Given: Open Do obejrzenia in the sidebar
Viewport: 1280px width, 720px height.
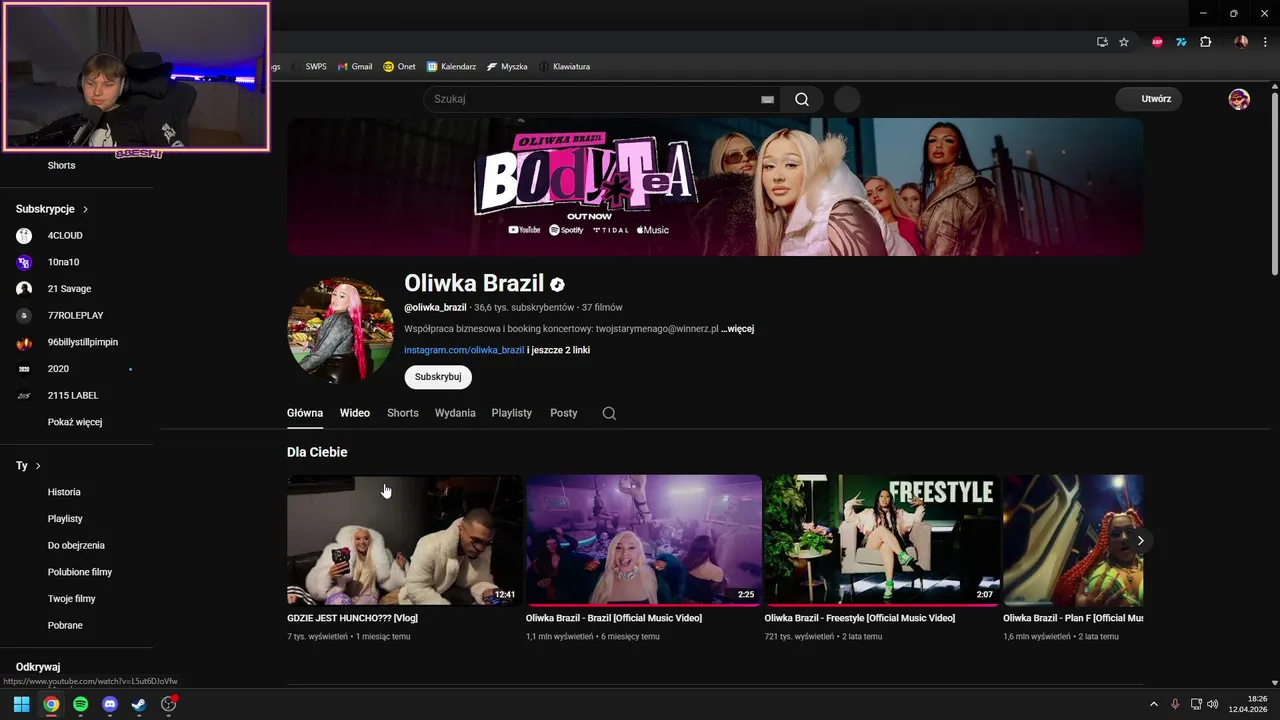Looking at the screenshot, I should [x=76, y=545].
